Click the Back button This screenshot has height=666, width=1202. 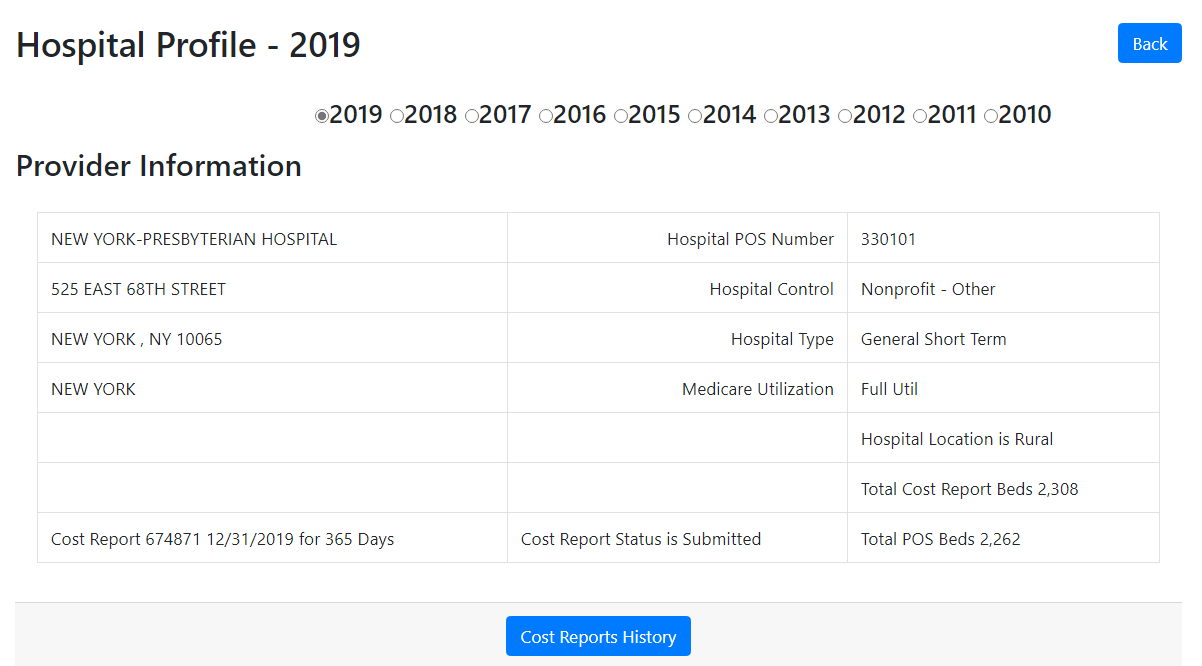[x=1149, y=43]
